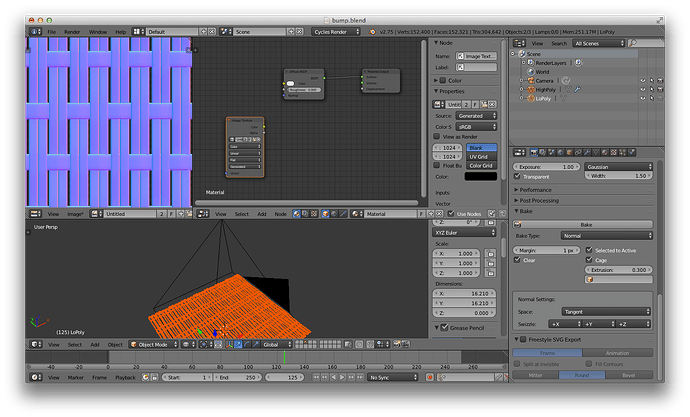690x417 pixels.
Task: Open the Playback menu in the timeline
Action: point(125,377)
